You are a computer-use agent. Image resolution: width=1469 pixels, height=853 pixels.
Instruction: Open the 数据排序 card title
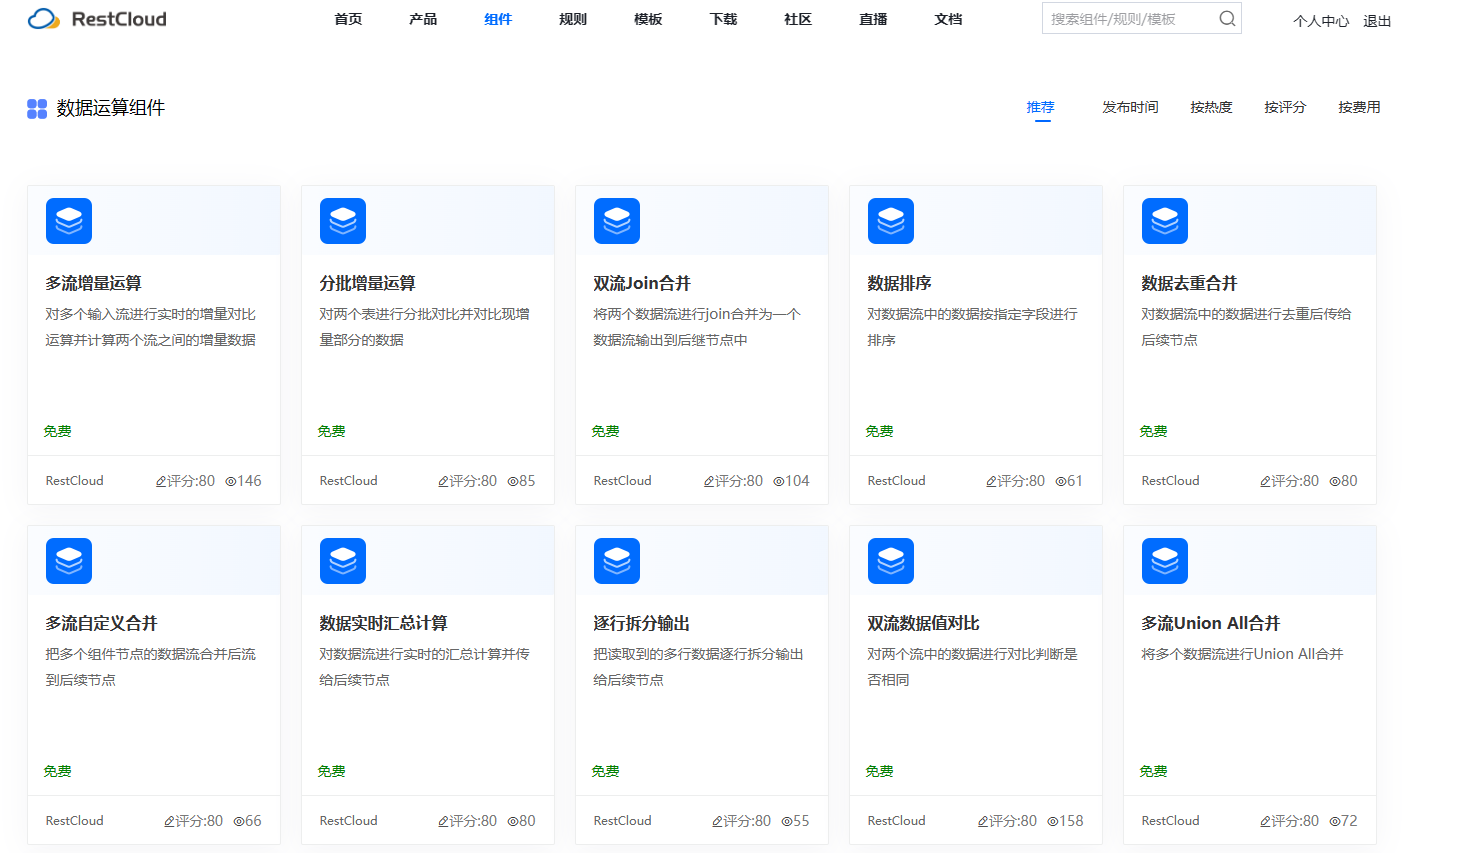click(x=899, y=284)
